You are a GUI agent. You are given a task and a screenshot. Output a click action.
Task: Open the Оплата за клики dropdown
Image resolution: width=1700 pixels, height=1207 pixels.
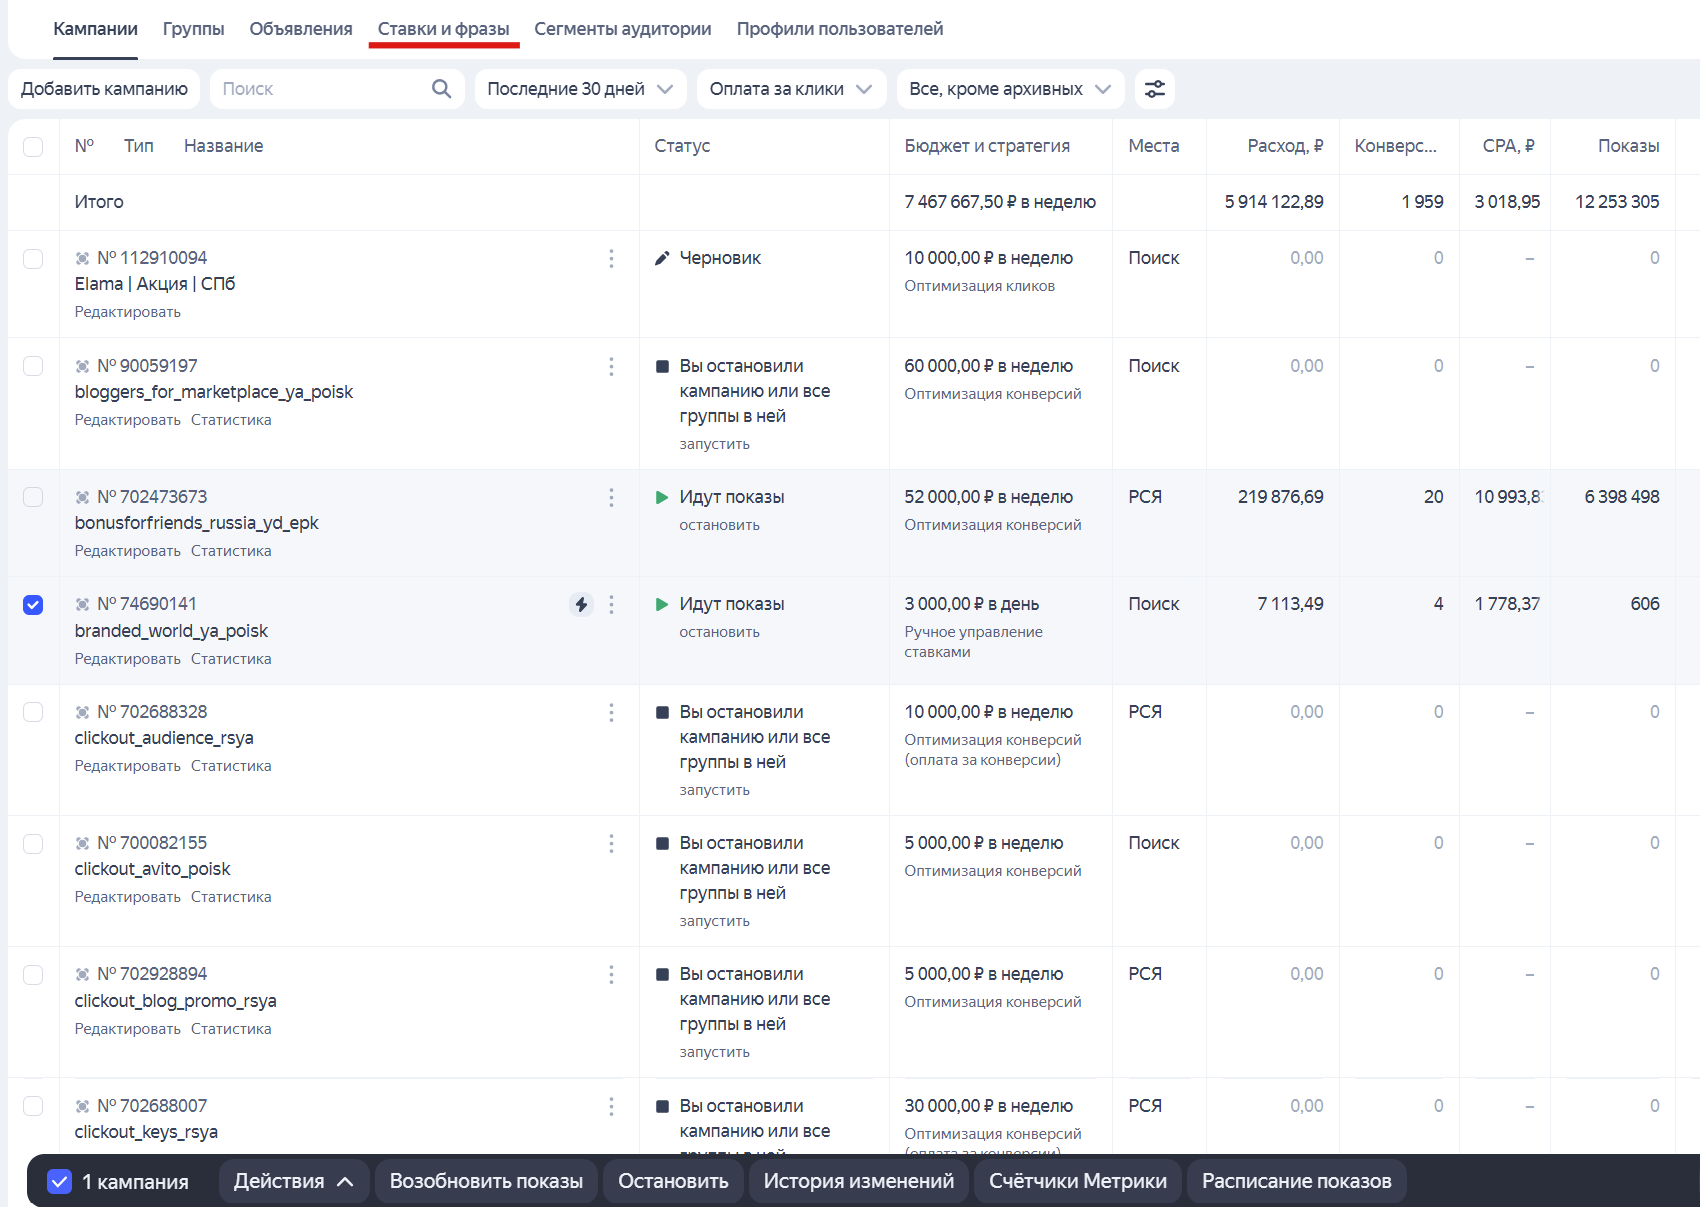(790, 89)
